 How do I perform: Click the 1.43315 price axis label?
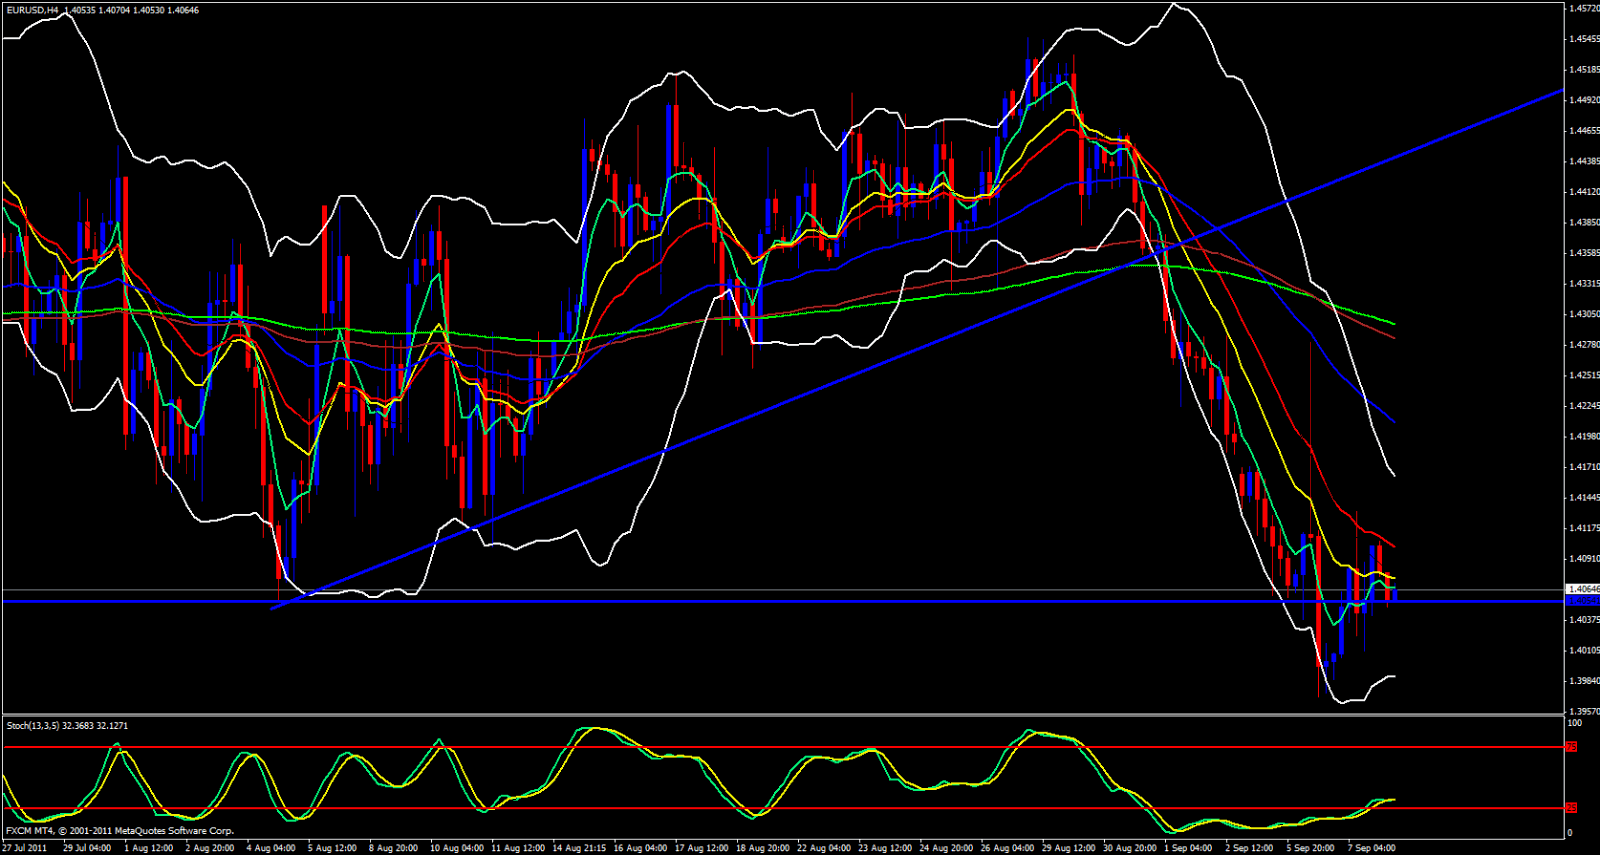(x=1585, y=284)
